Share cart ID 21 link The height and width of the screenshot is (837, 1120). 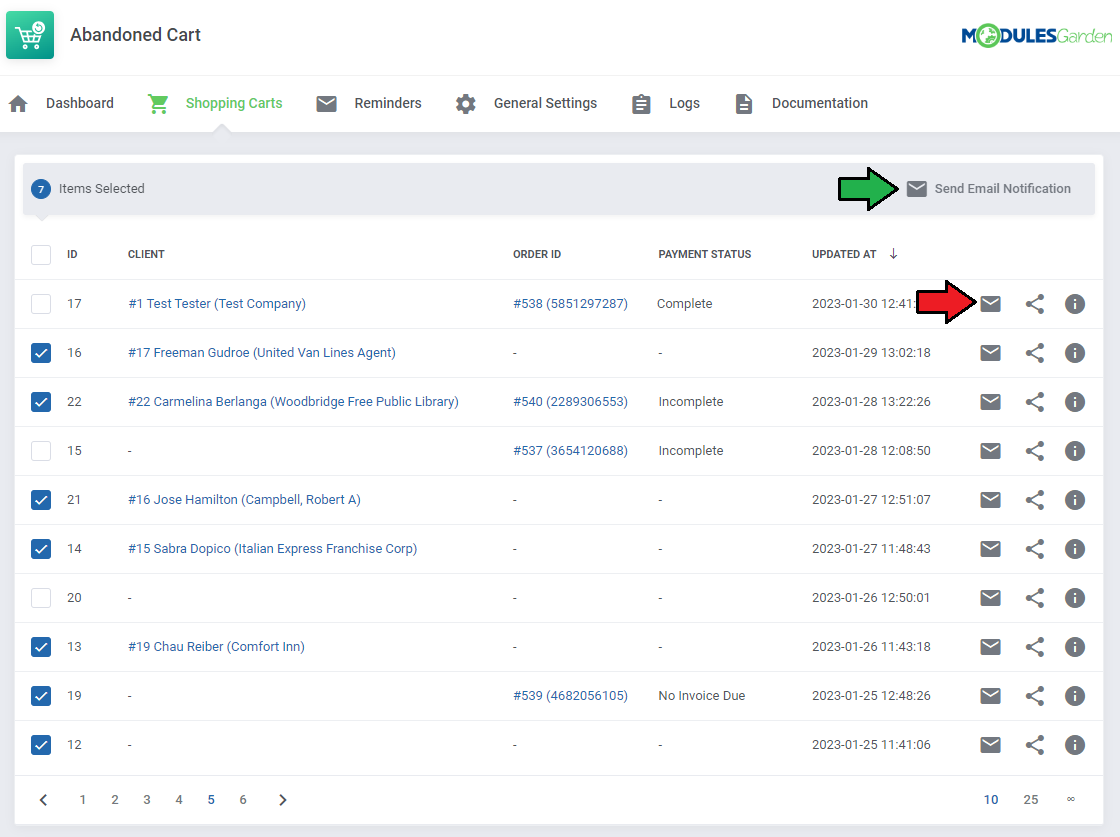pyautogui.click(x=1035, y=500)
